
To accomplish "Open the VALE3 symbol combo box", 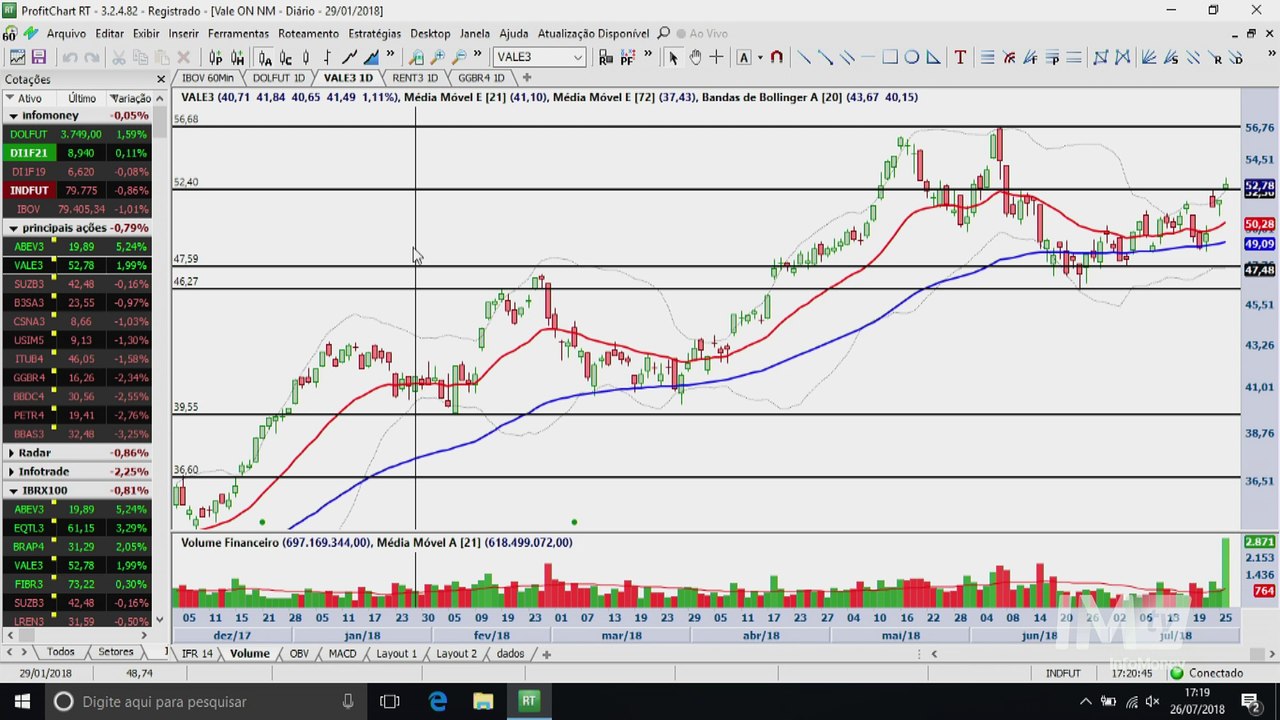I will 538,57.
